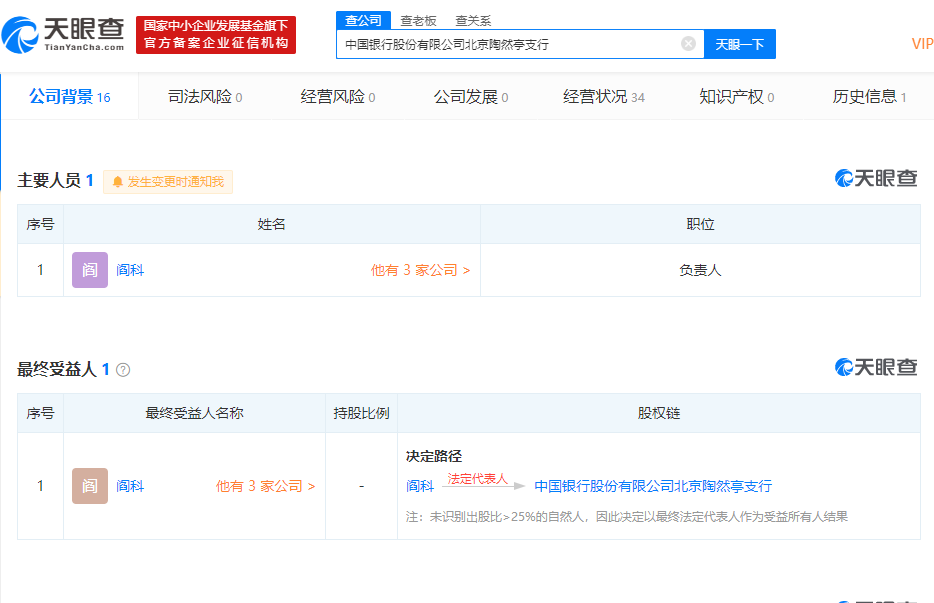This screenshot has width=934, height=603.
Task: Open the 司法风险 tab
Action: [x=205, y=97]
